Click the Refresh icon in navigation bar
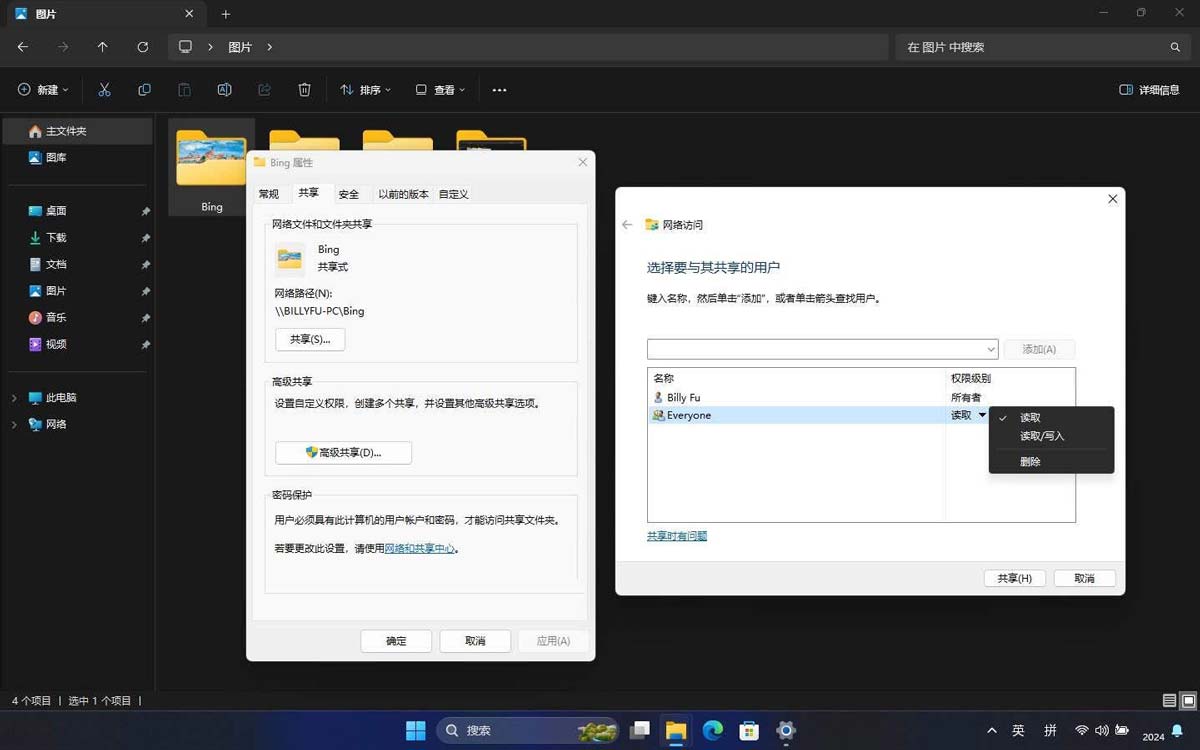1200x750 pixels. [x=143, y=47]
